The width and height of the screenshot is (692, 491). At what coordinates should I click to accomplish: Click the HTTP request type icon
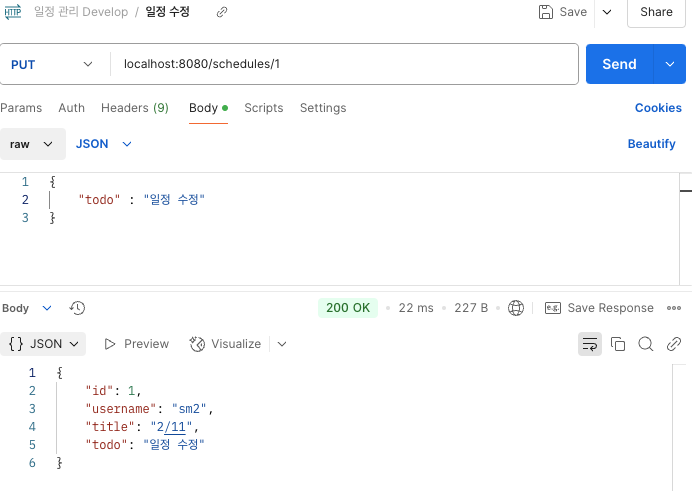13,11
